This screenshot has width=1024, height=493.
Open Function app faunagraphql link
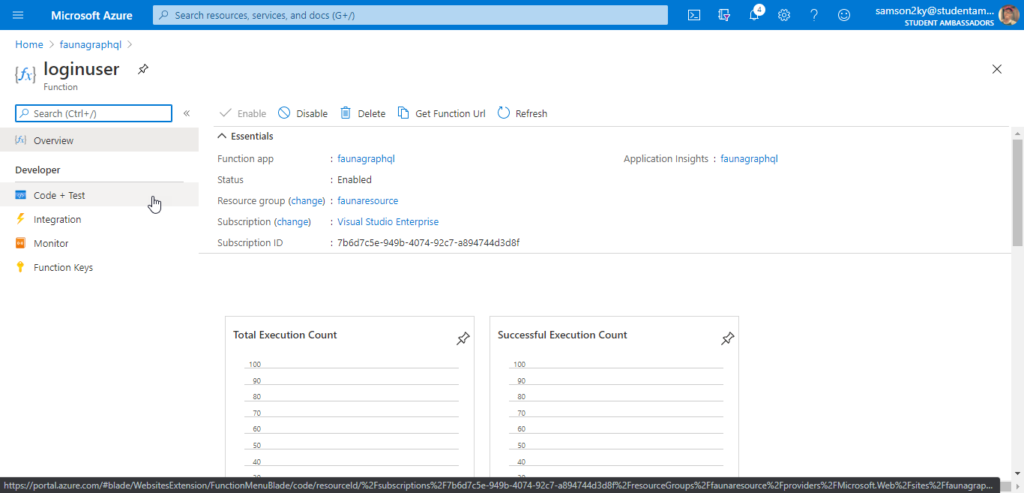point(366,159)
